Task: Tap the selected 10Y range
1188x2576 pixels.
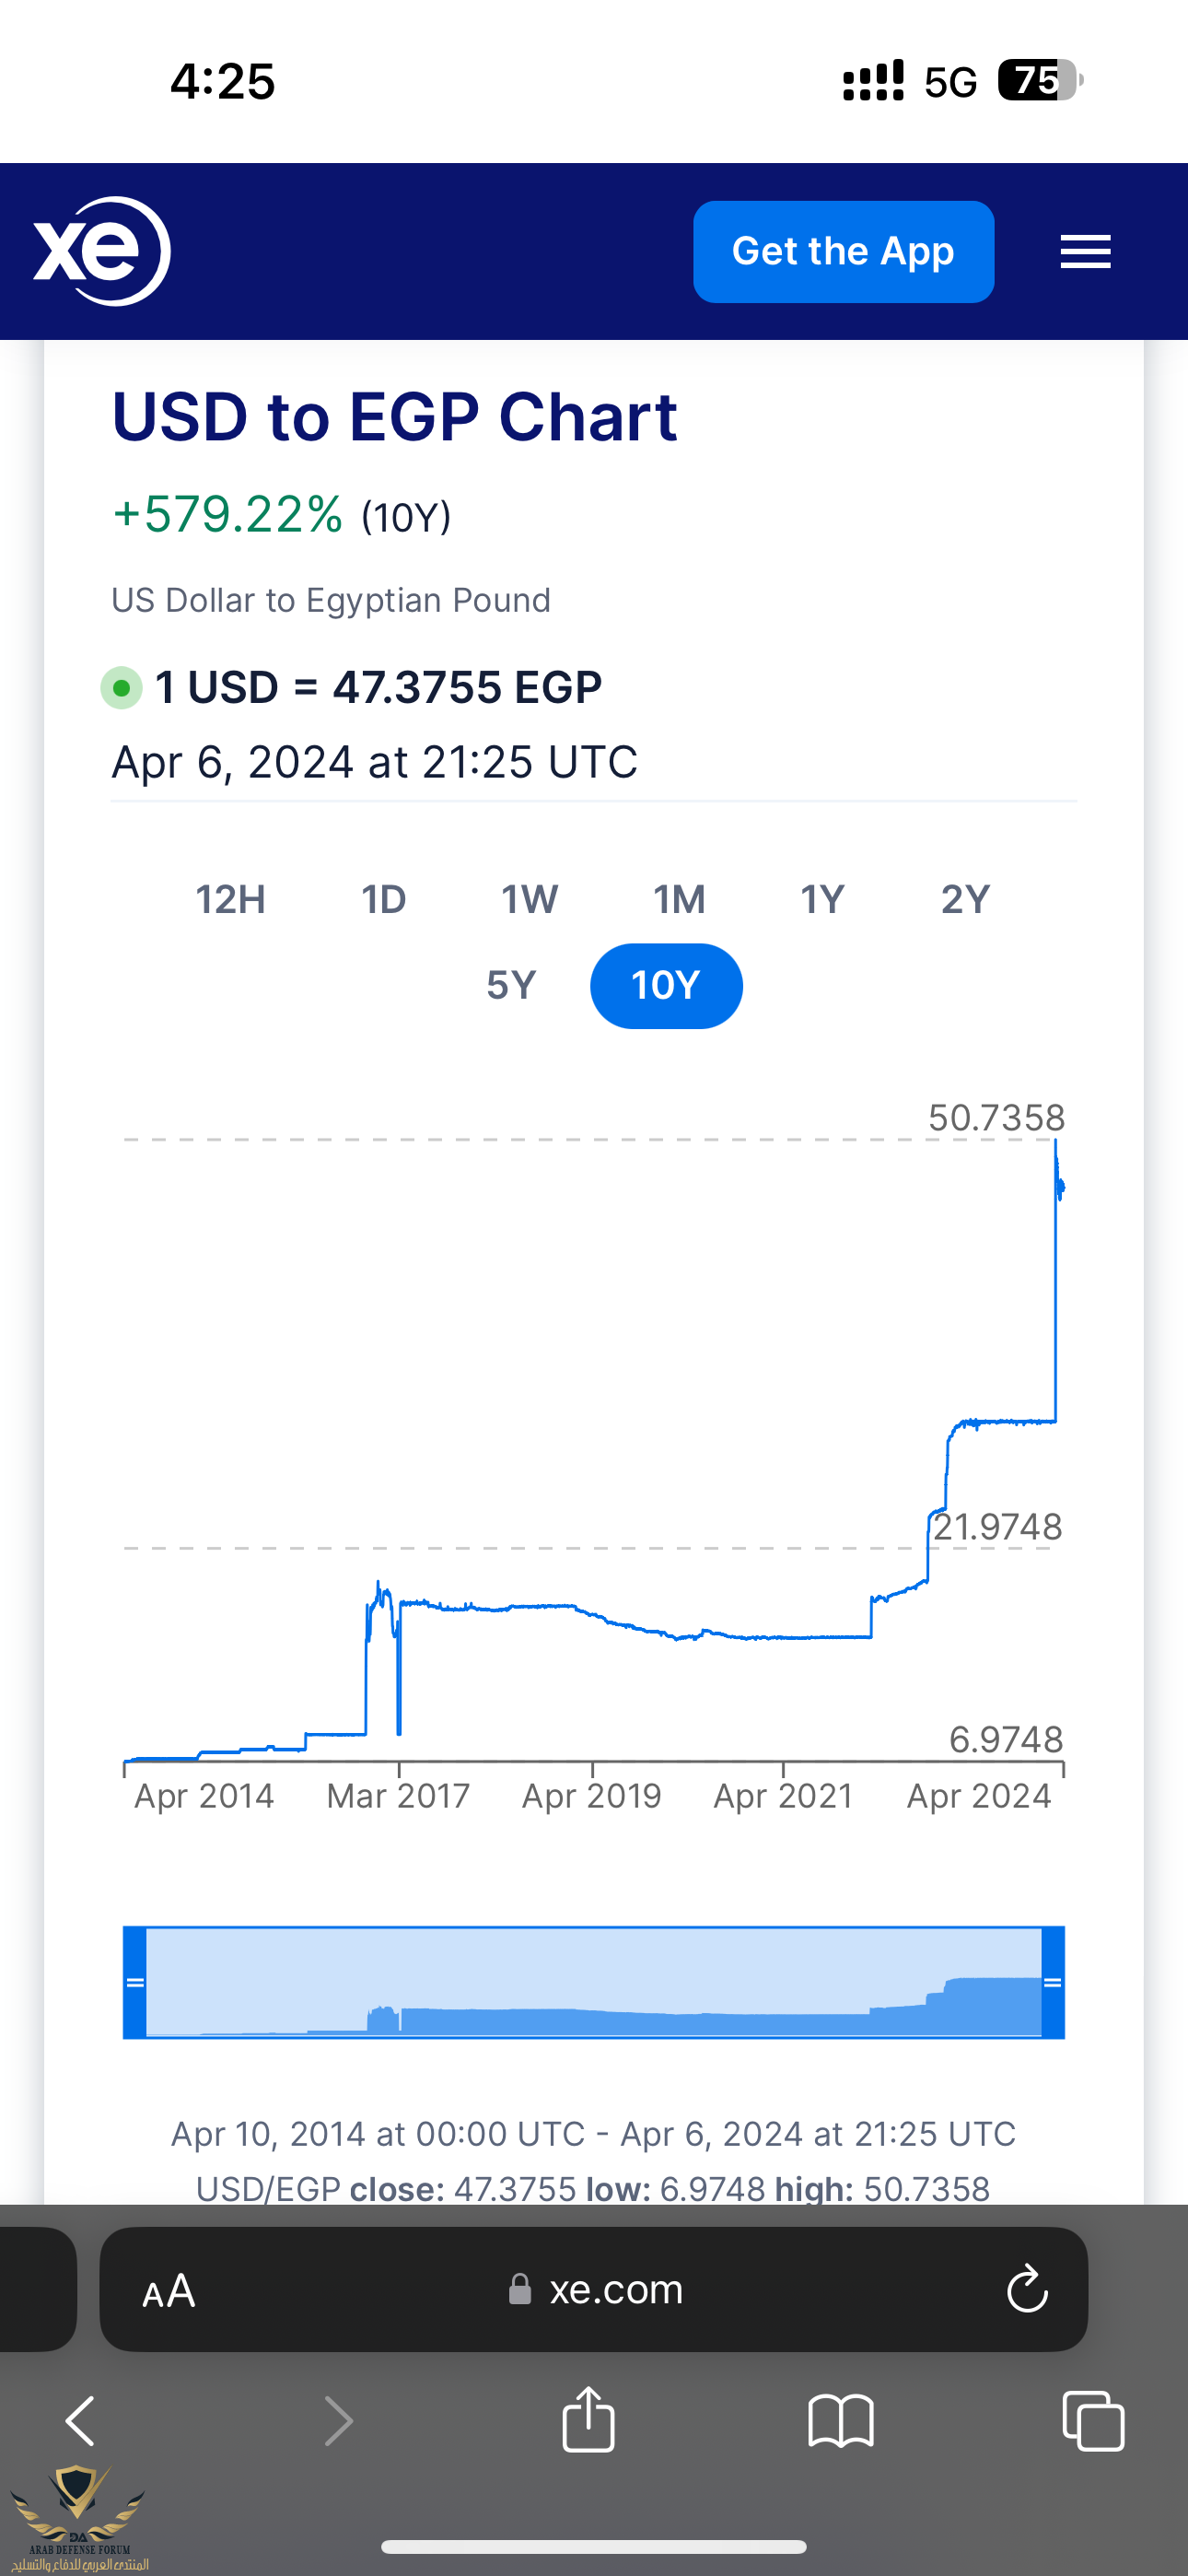Action: 666,986
